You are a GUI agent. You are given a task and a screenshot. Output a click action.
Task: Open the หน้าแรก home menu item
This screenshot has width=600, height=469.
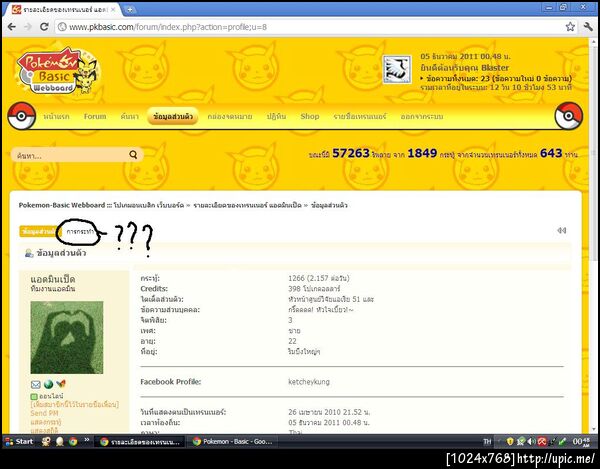[x=57, y=116]
